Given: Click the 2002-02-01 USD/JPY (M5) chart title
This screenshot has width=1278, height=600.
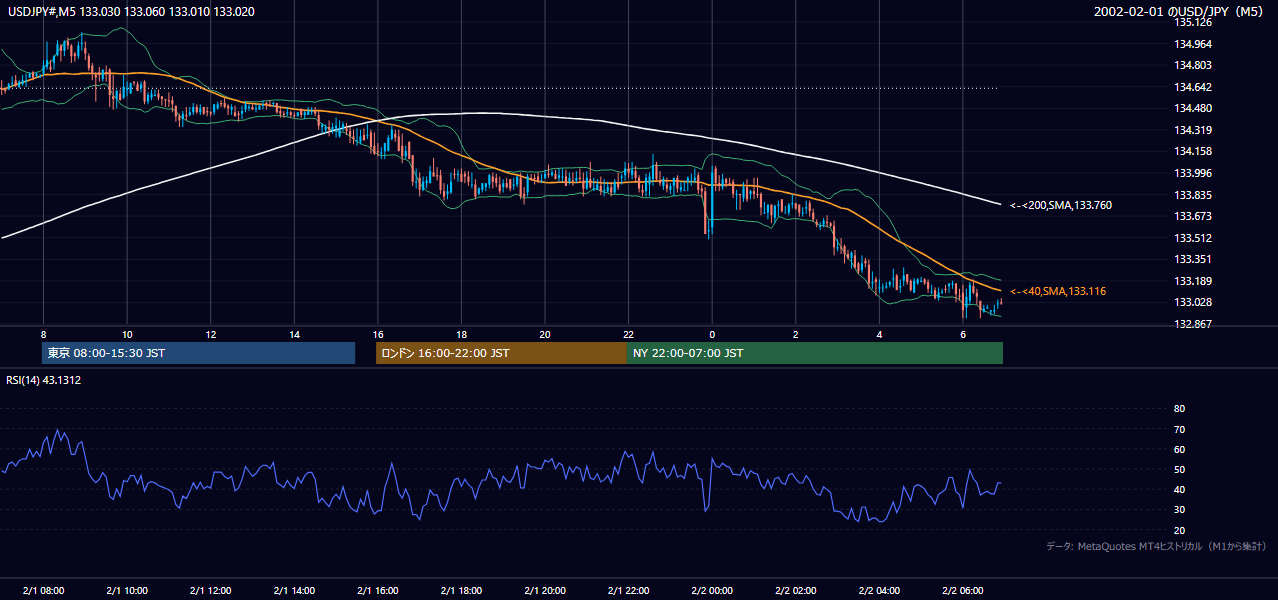Looking at the screenshot, I should click(x=1180, y=12).
